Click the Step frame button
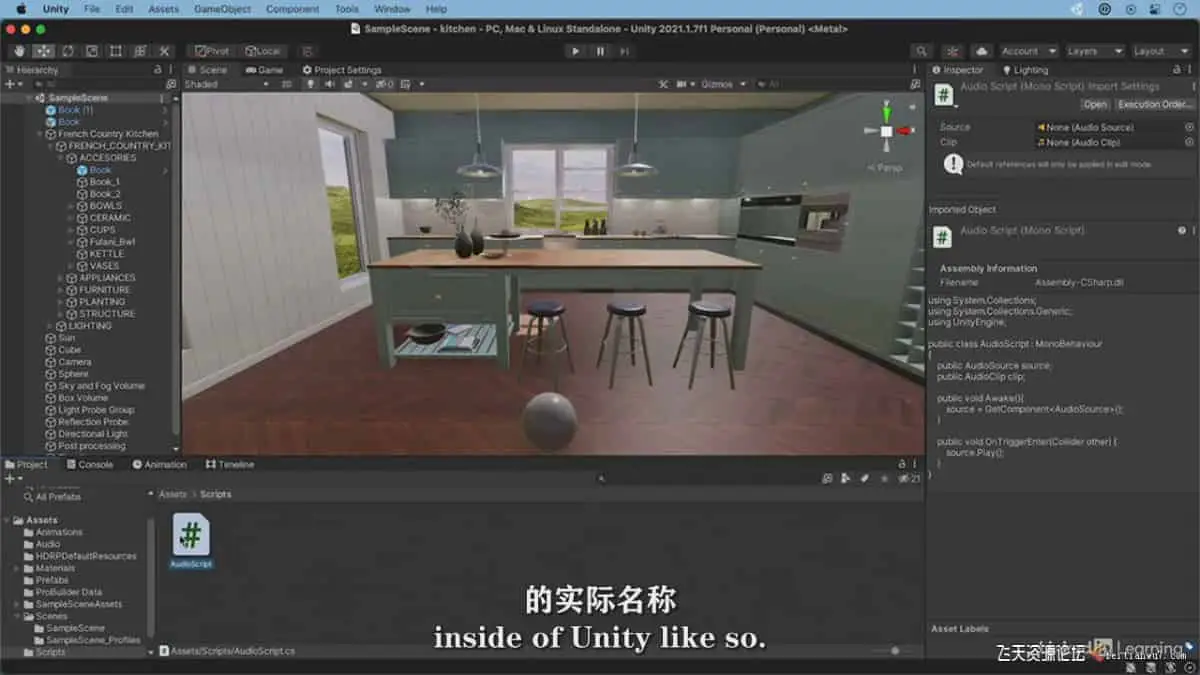 pos(624,51)
